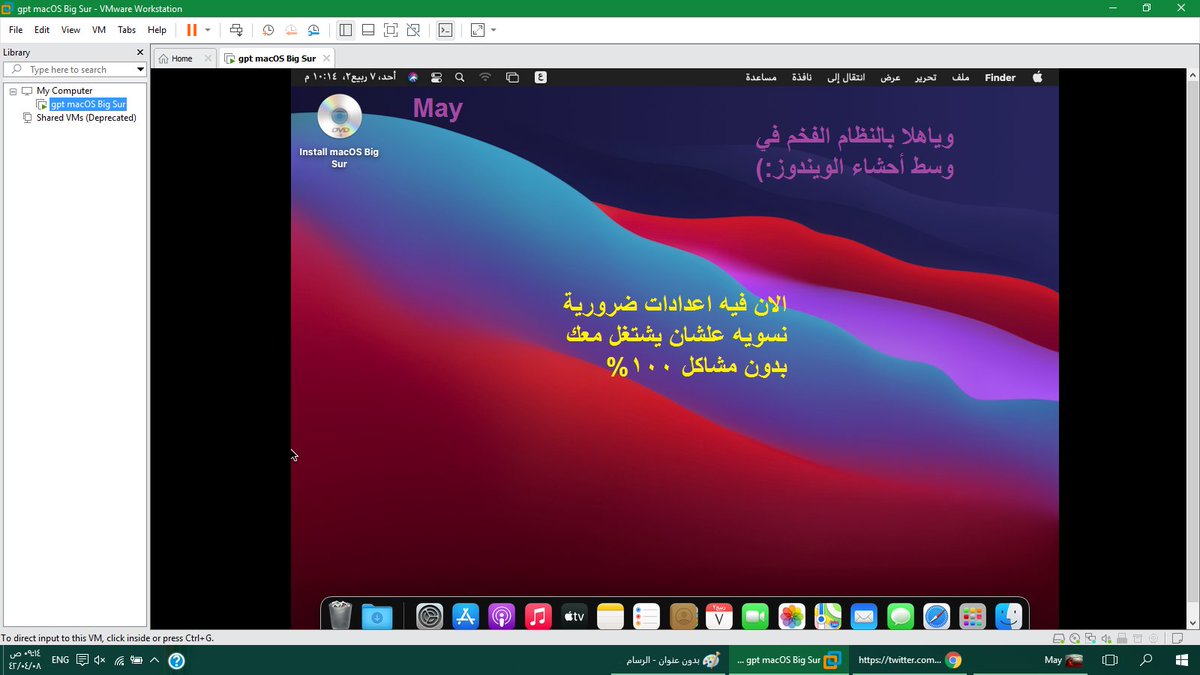
Task: Enter full screen mode from toolbar
Action: pyautogui.click(x=391, y=30)
